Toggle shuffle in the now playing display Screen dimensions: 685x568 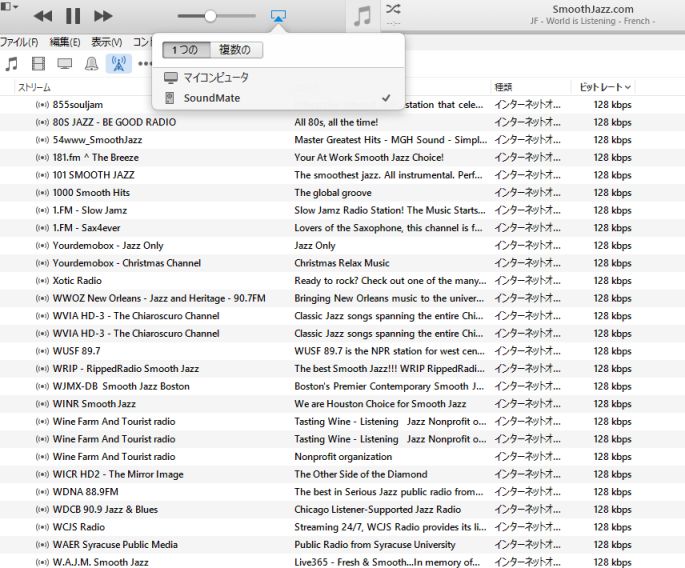[393, 9]
